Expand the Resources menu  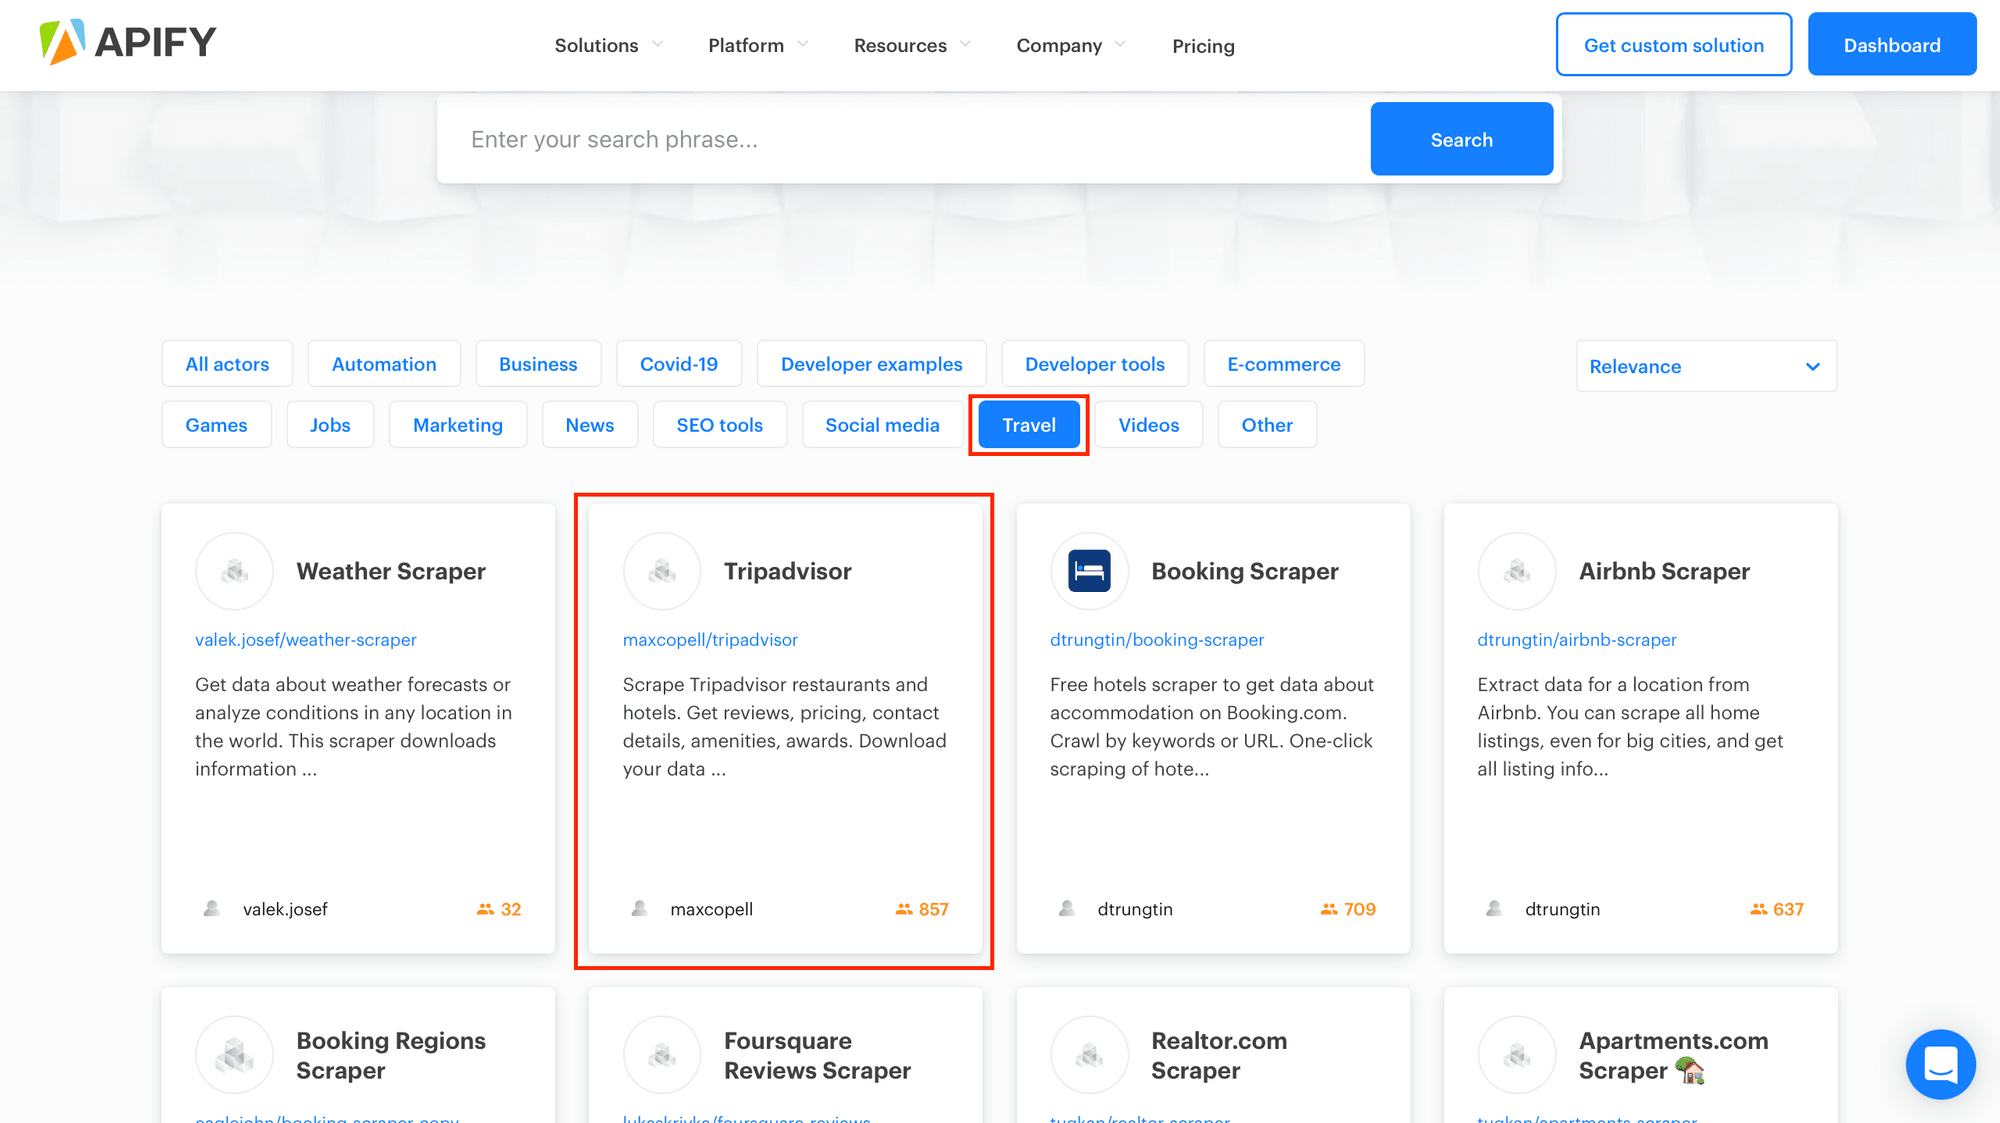912,45
